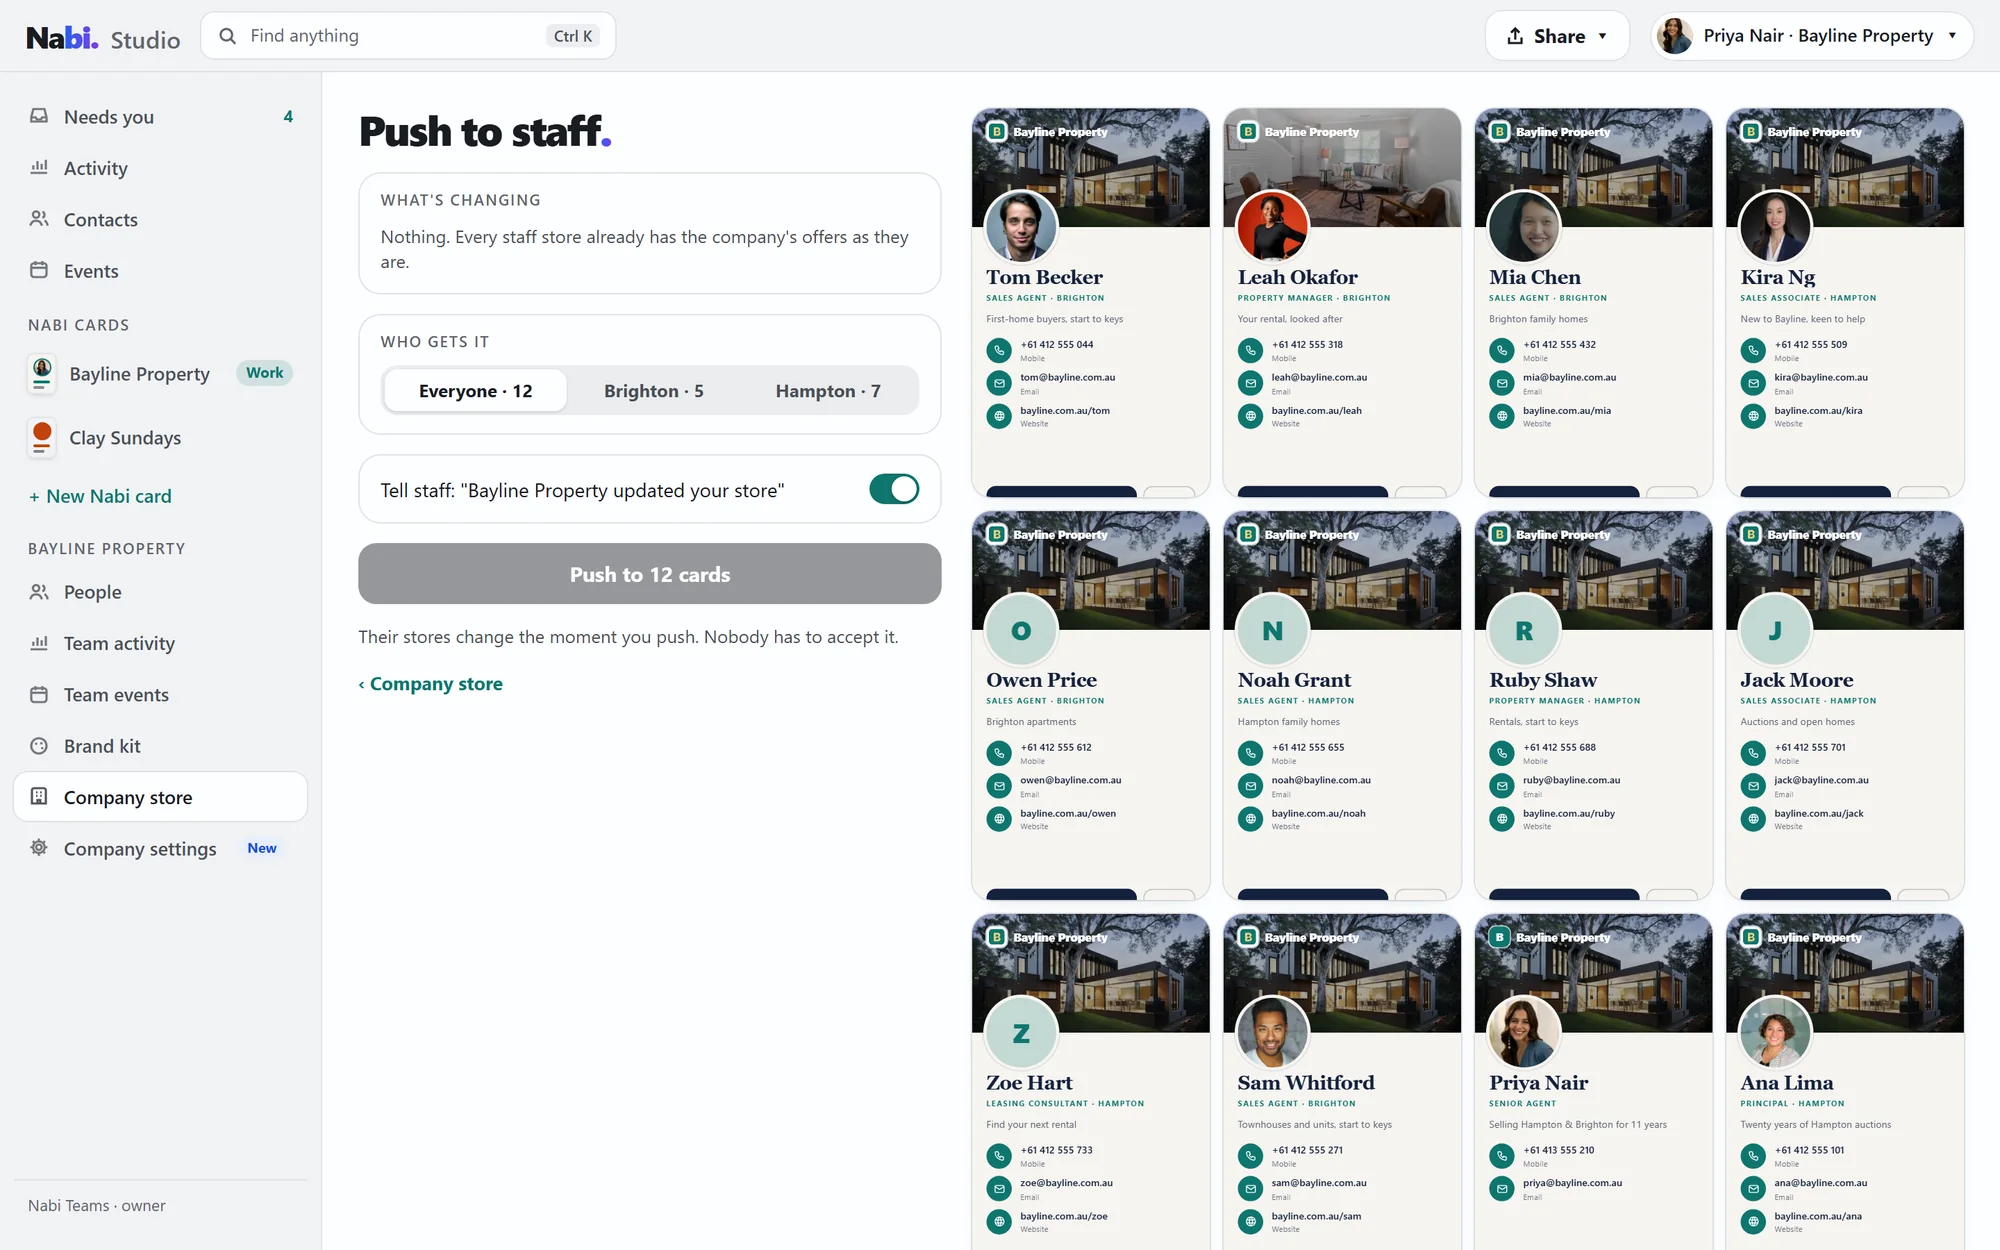Click Jack Moore's phone icon
The height and width of the screenshot is (1250, 2000).
pyautogui.click(x=1753, y=753)
